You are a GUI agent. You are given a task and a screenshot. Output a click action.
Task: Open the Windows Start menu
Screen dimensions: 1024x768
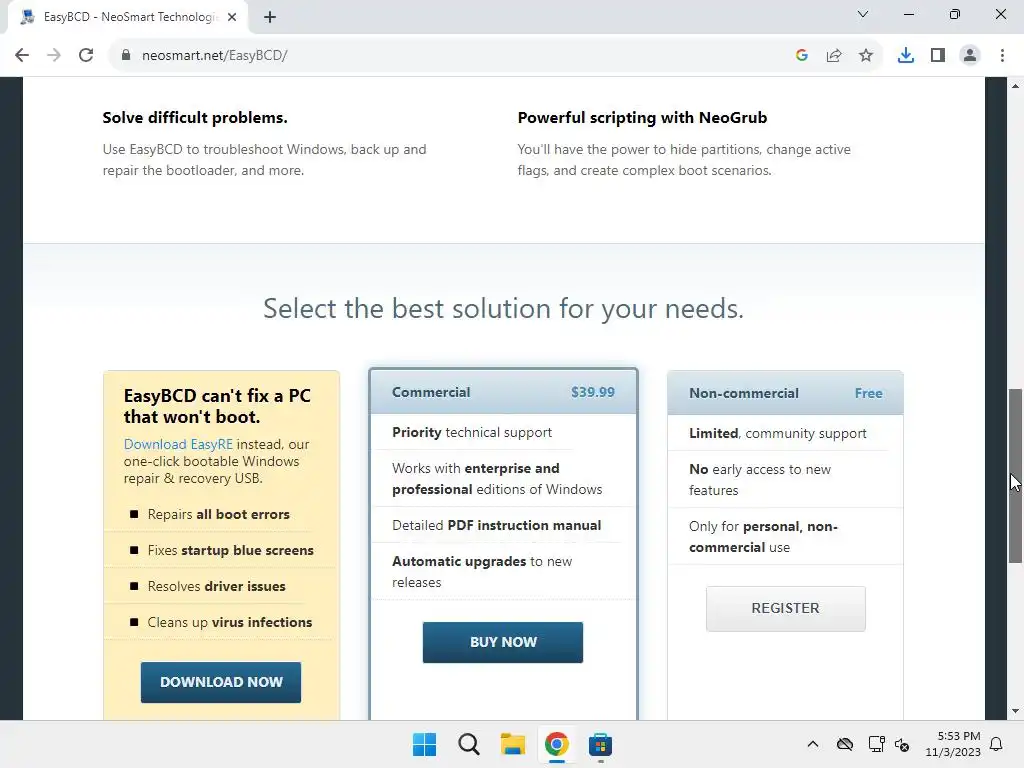(424, 744)
